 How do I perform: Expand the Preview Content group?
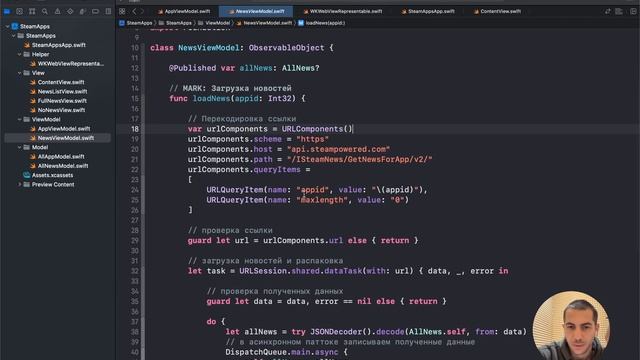(x=20, y=184)
